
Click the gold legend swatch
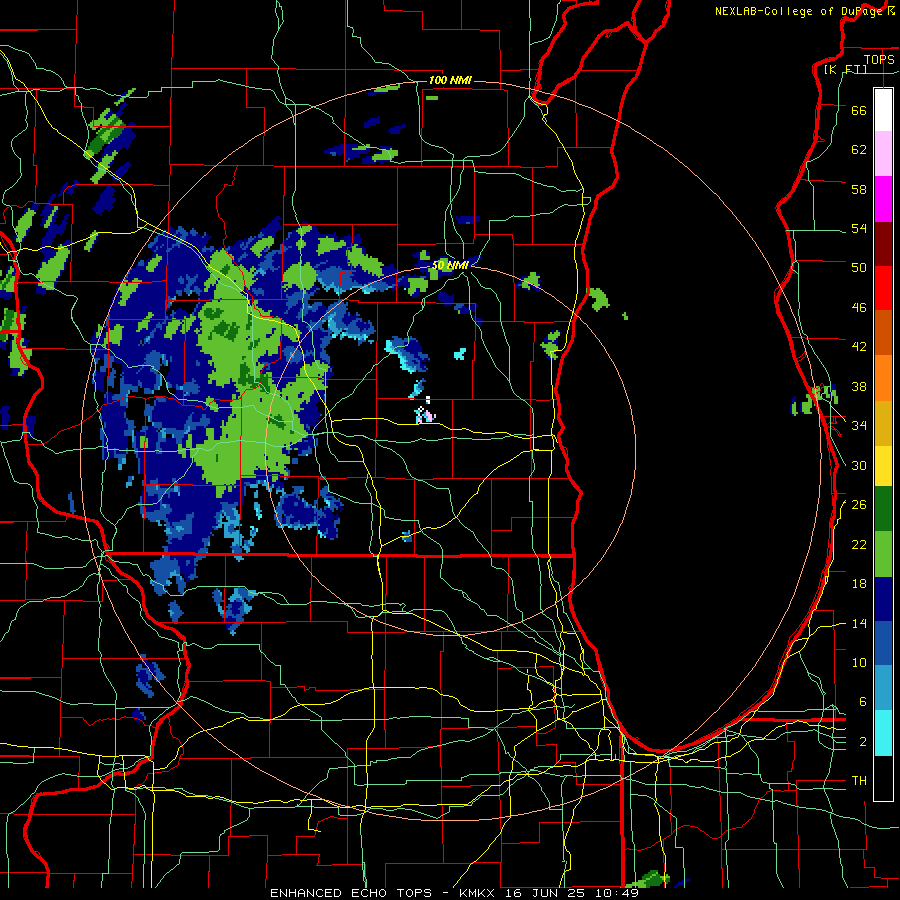click(883, 422)
